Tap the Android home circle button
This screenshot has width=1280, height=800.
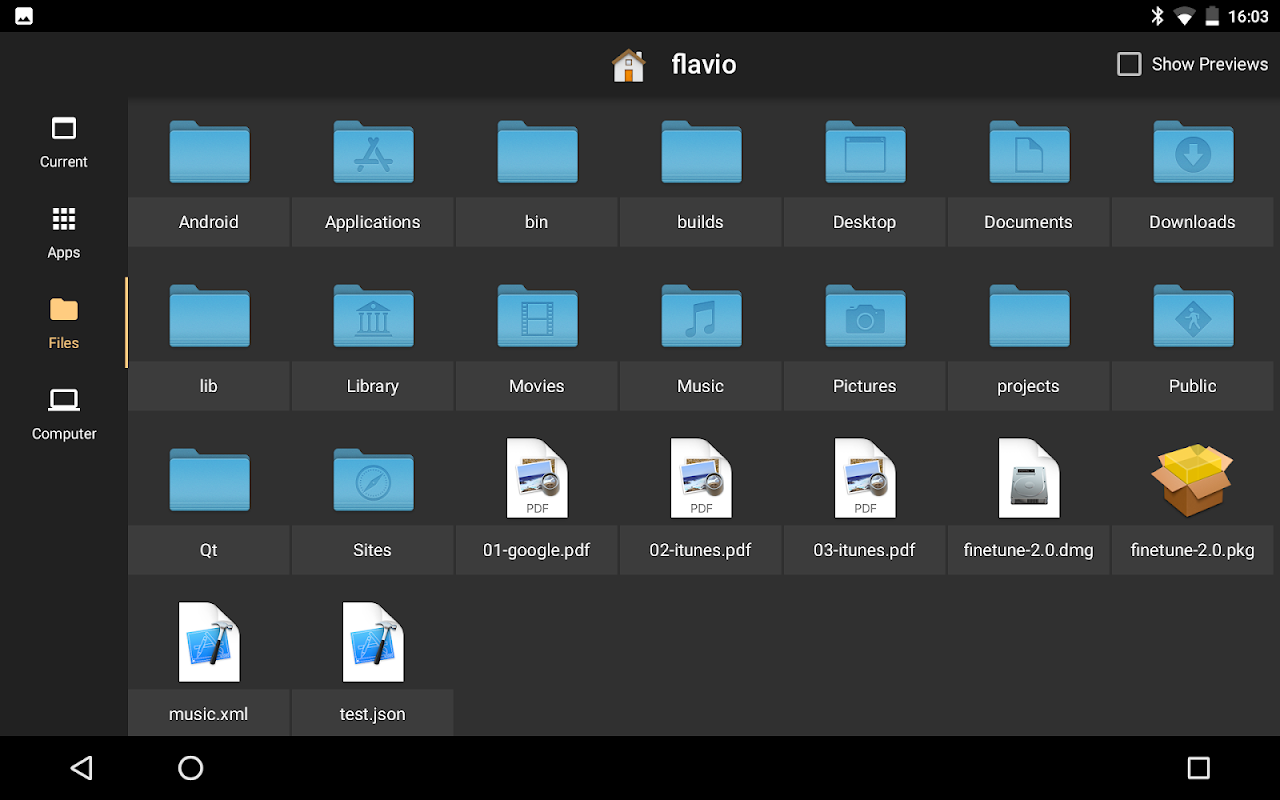point(190,768)
